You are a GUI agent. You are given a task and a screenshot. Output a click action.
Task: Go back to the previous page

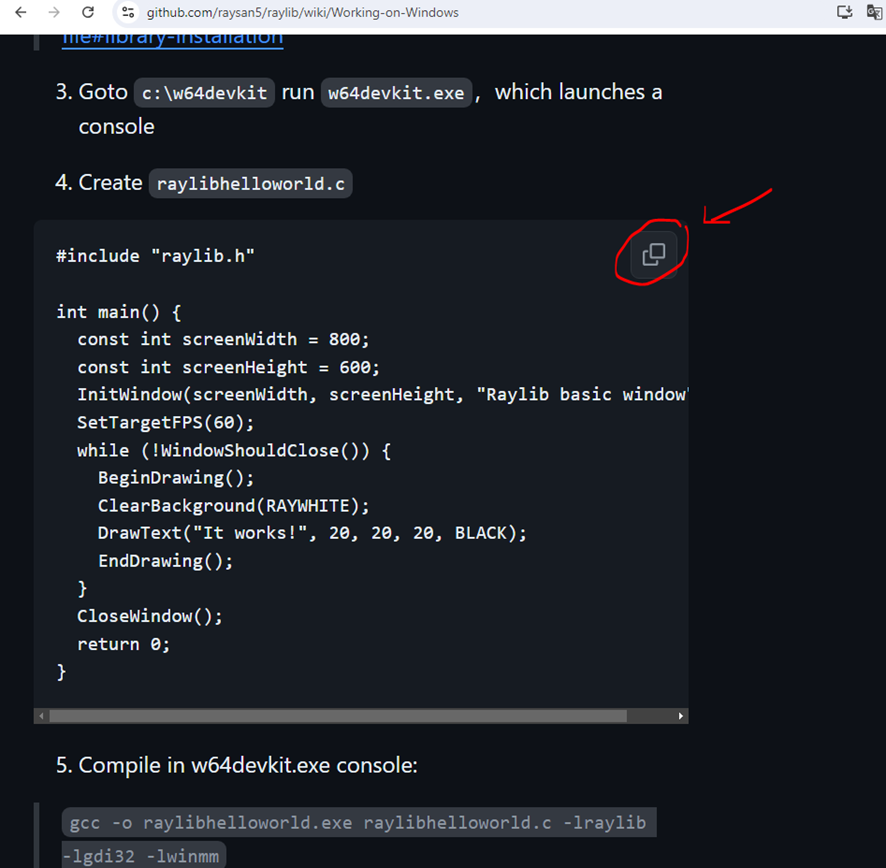(20, 13)
